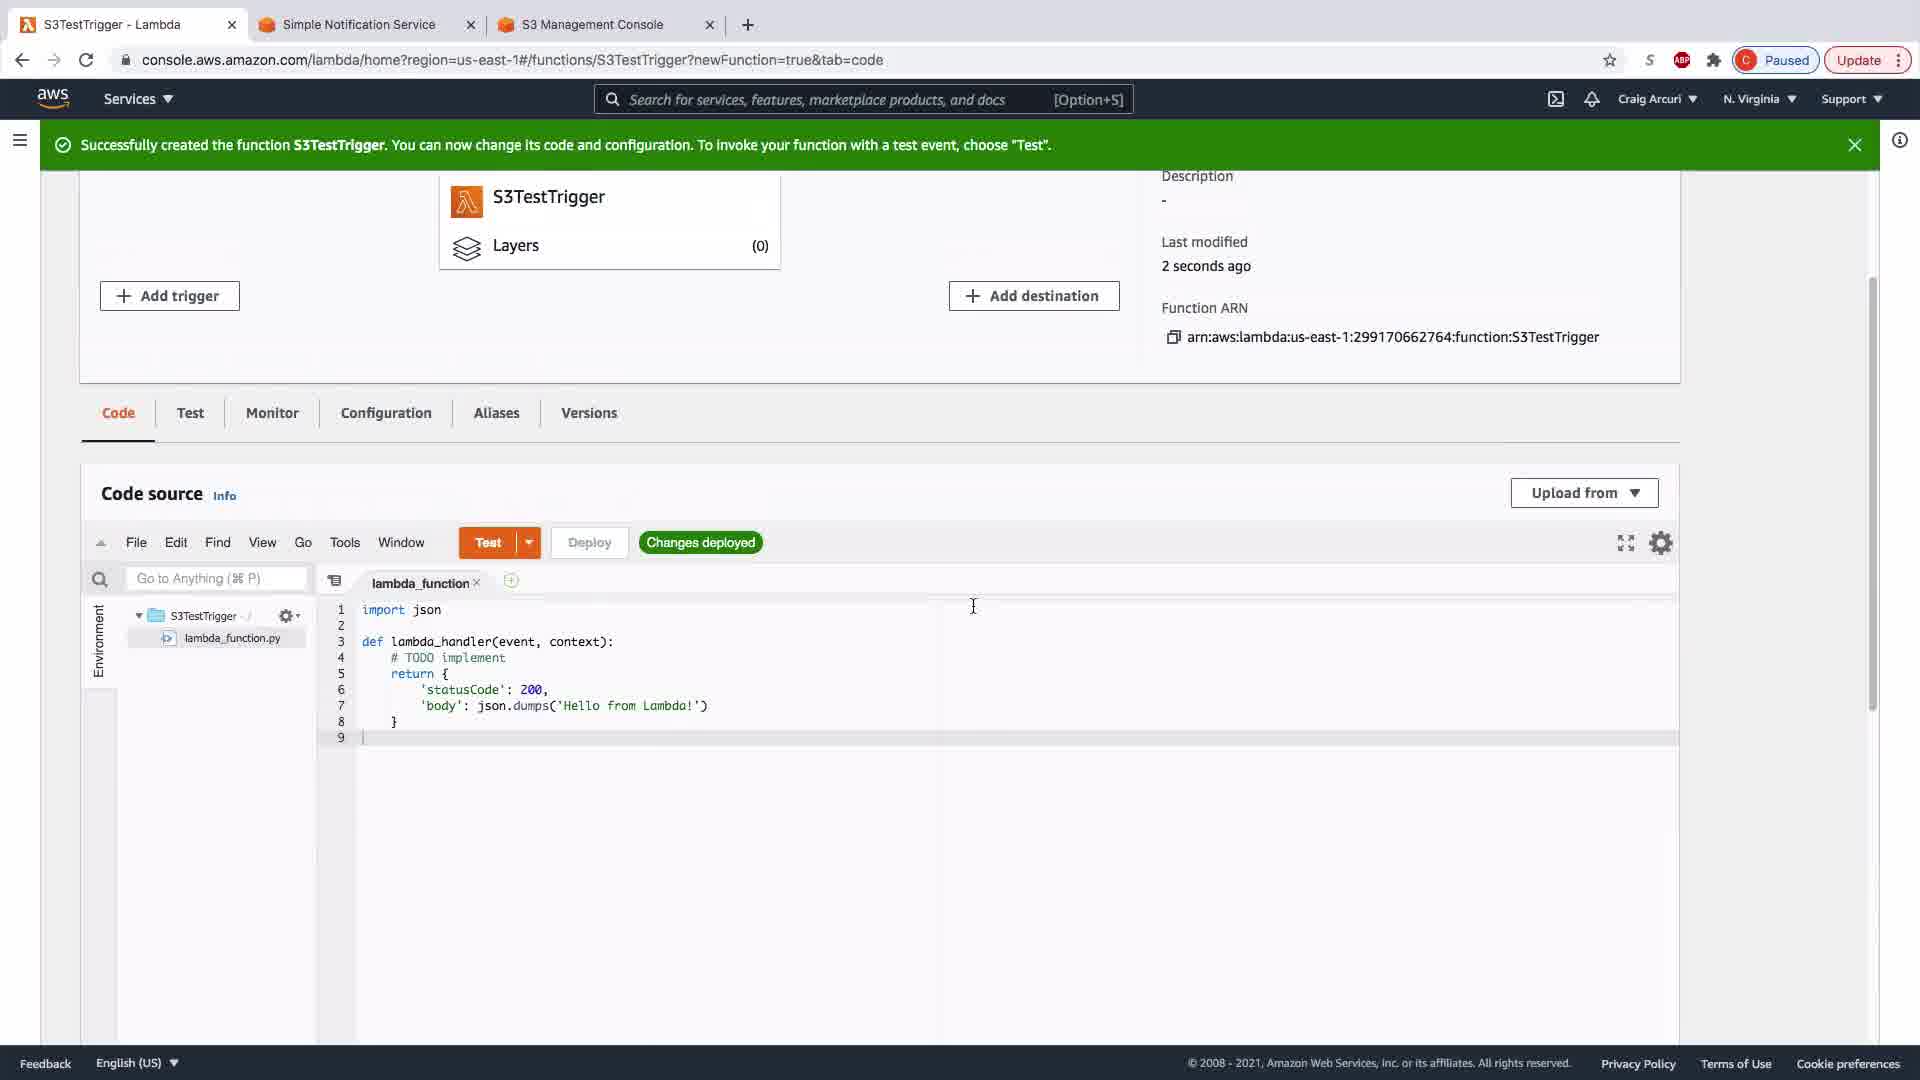This screenshot has width=1920, height=1080.
Task: Click the Add destination button
Action: [1034, 296]
